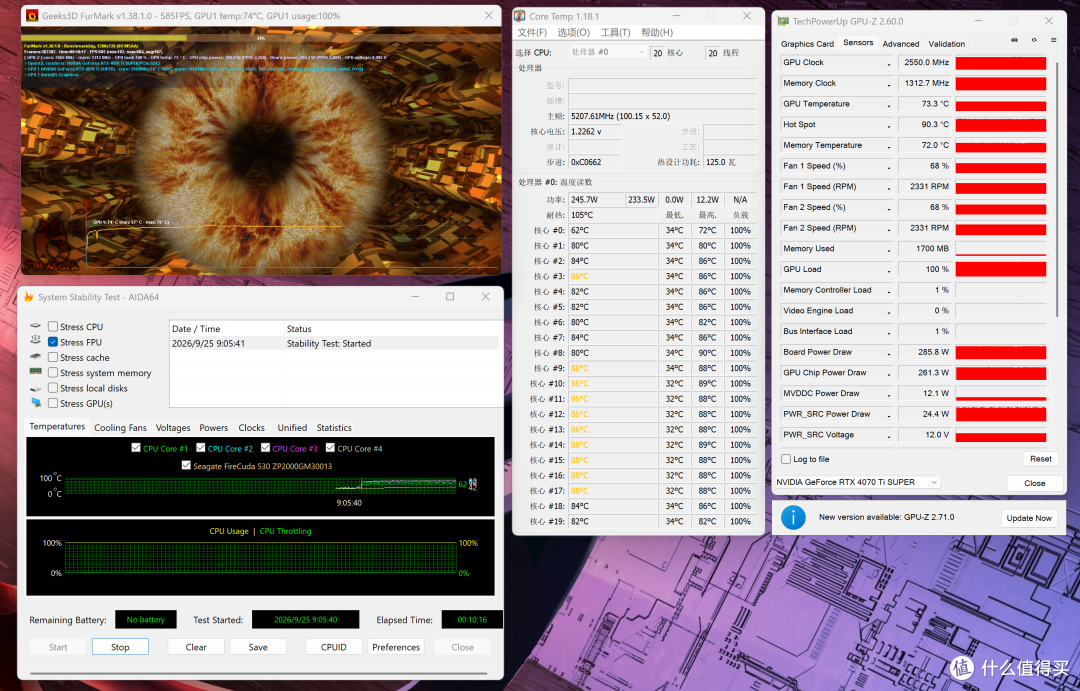
Task: Click the monitor icon beside Stress GPU(s)
Action: [36, 403]
